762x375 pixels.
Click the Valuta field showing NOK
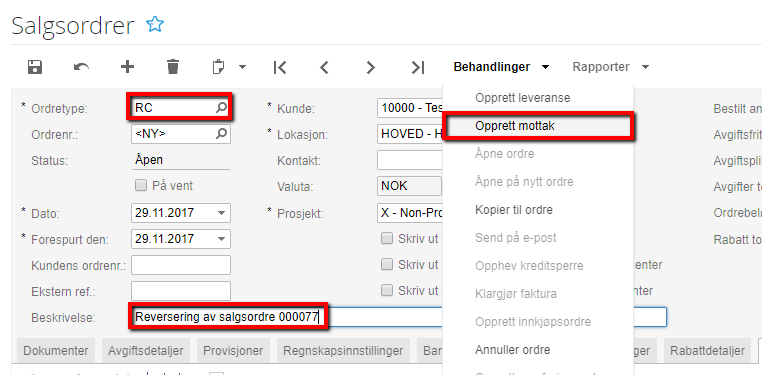pos(409,186)
